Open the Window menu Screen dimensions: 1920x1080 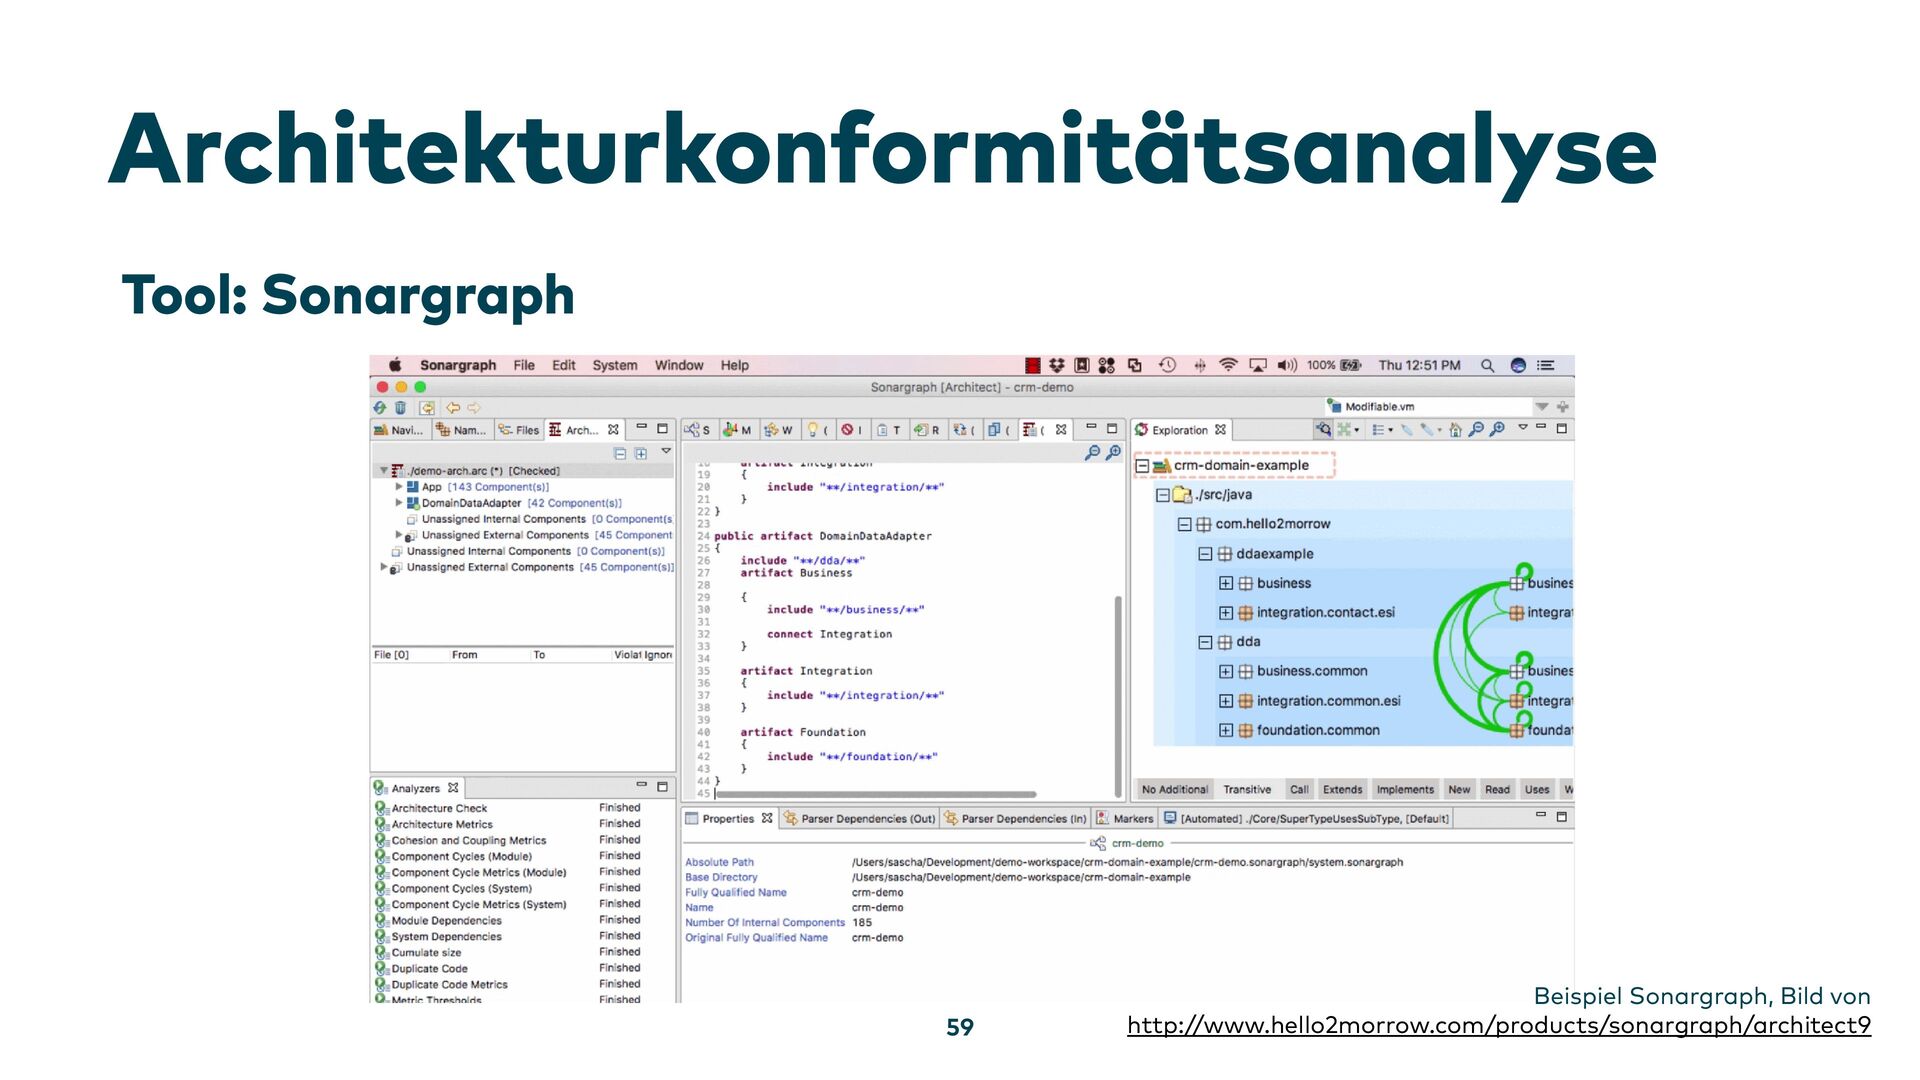pos(679,366)
